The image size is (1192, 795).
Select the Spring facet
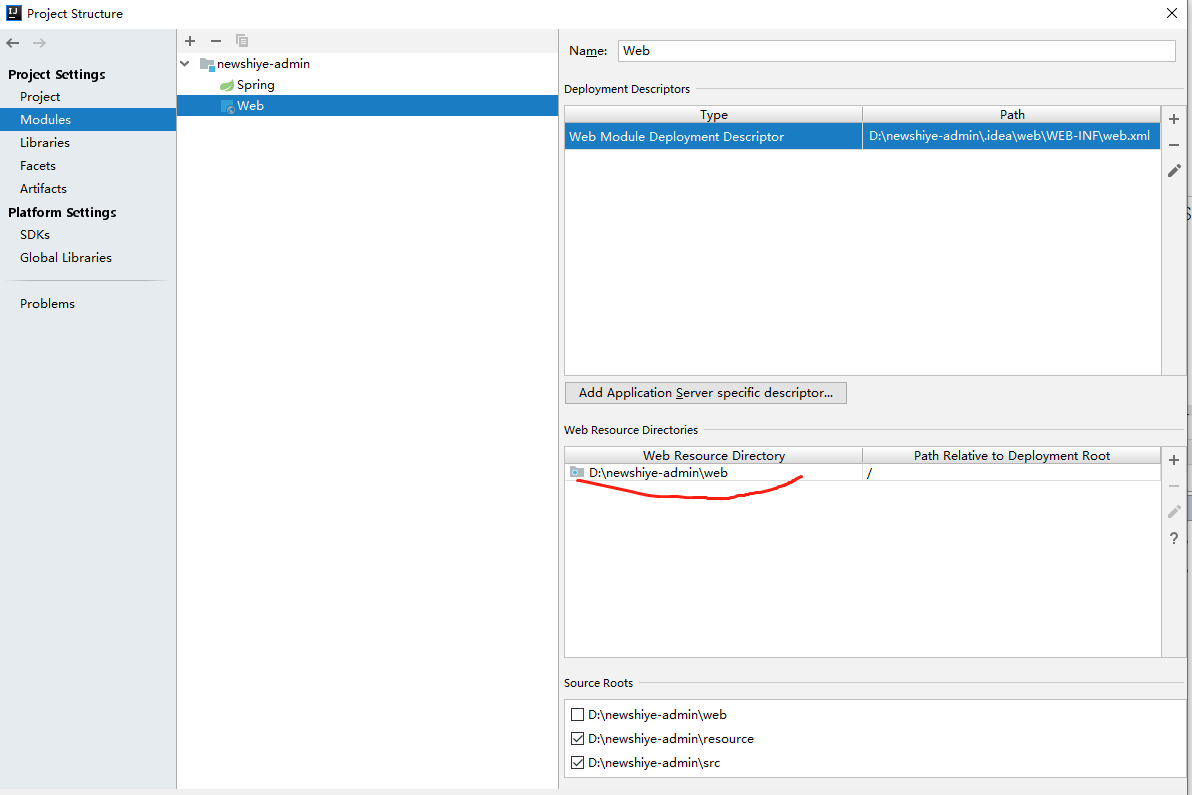pyautogui.click(x=255, y=85)
